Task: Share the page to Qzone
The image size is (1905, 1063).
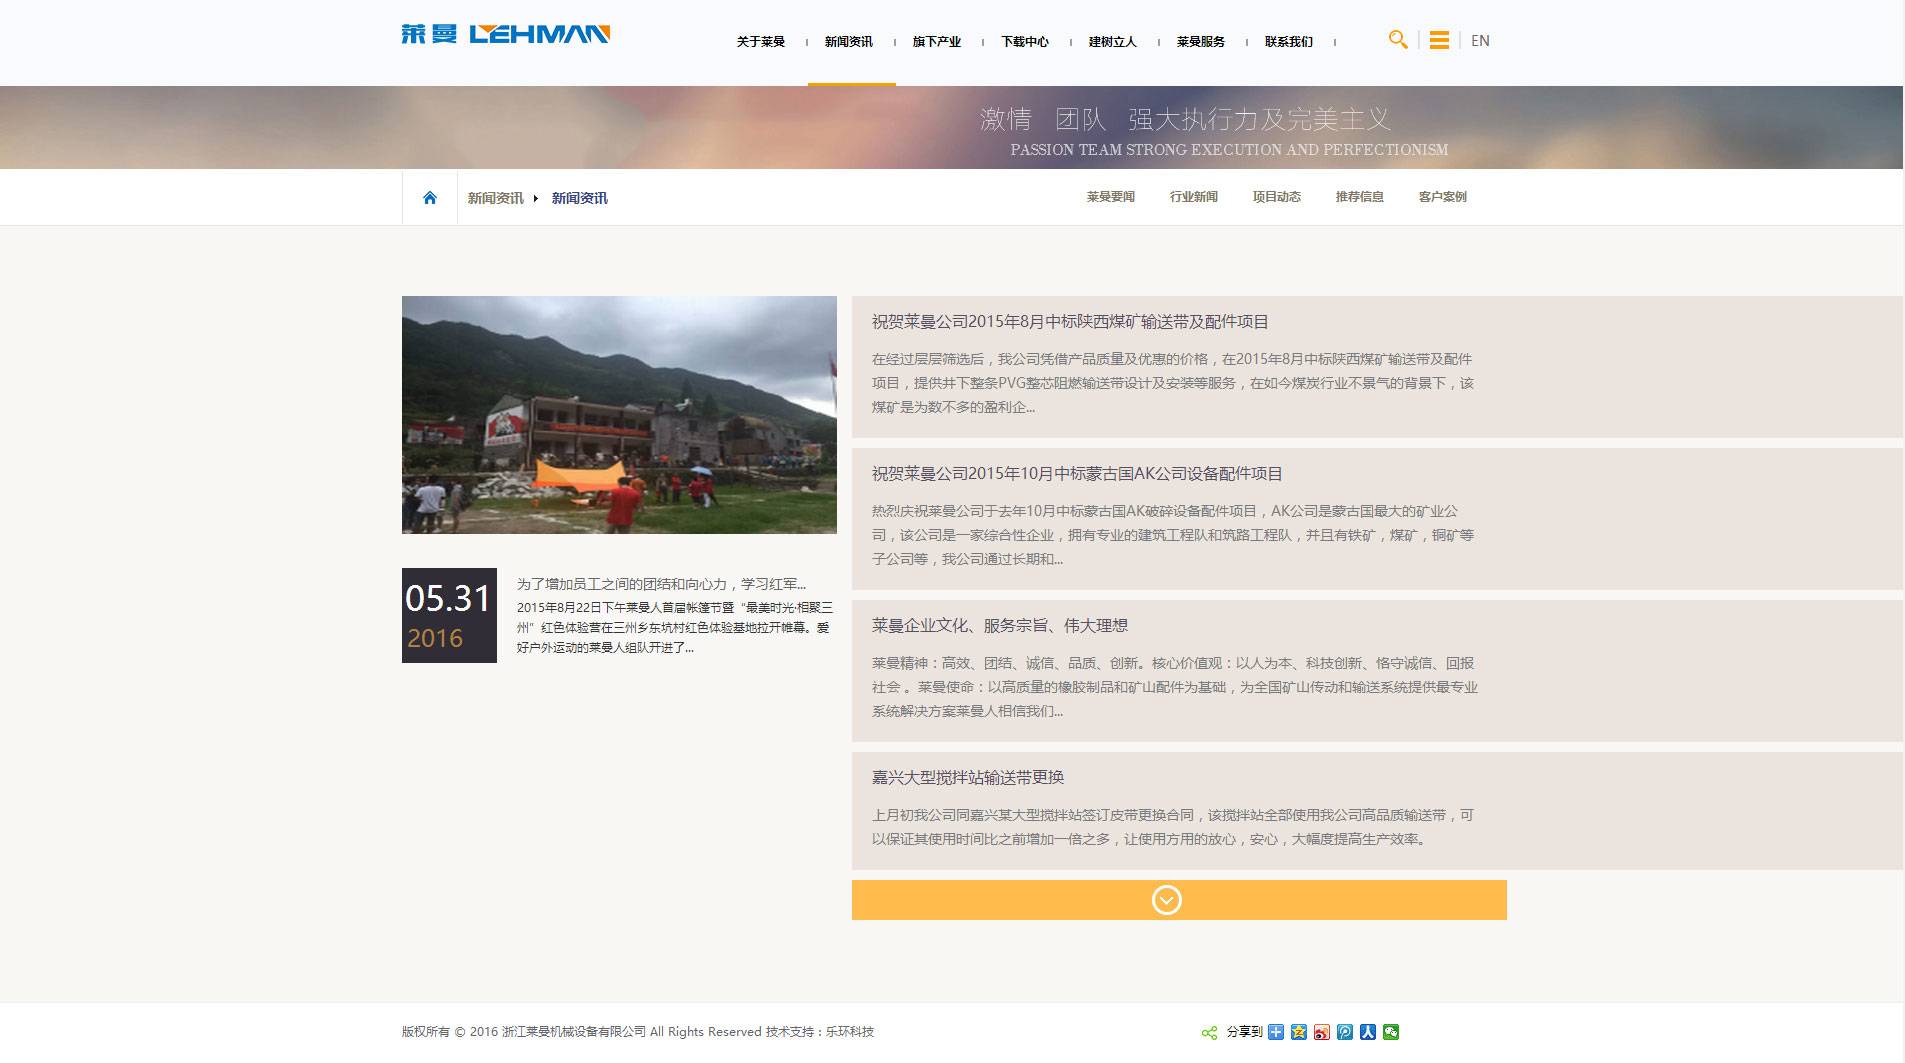Action: [x=1299, y=1031]
